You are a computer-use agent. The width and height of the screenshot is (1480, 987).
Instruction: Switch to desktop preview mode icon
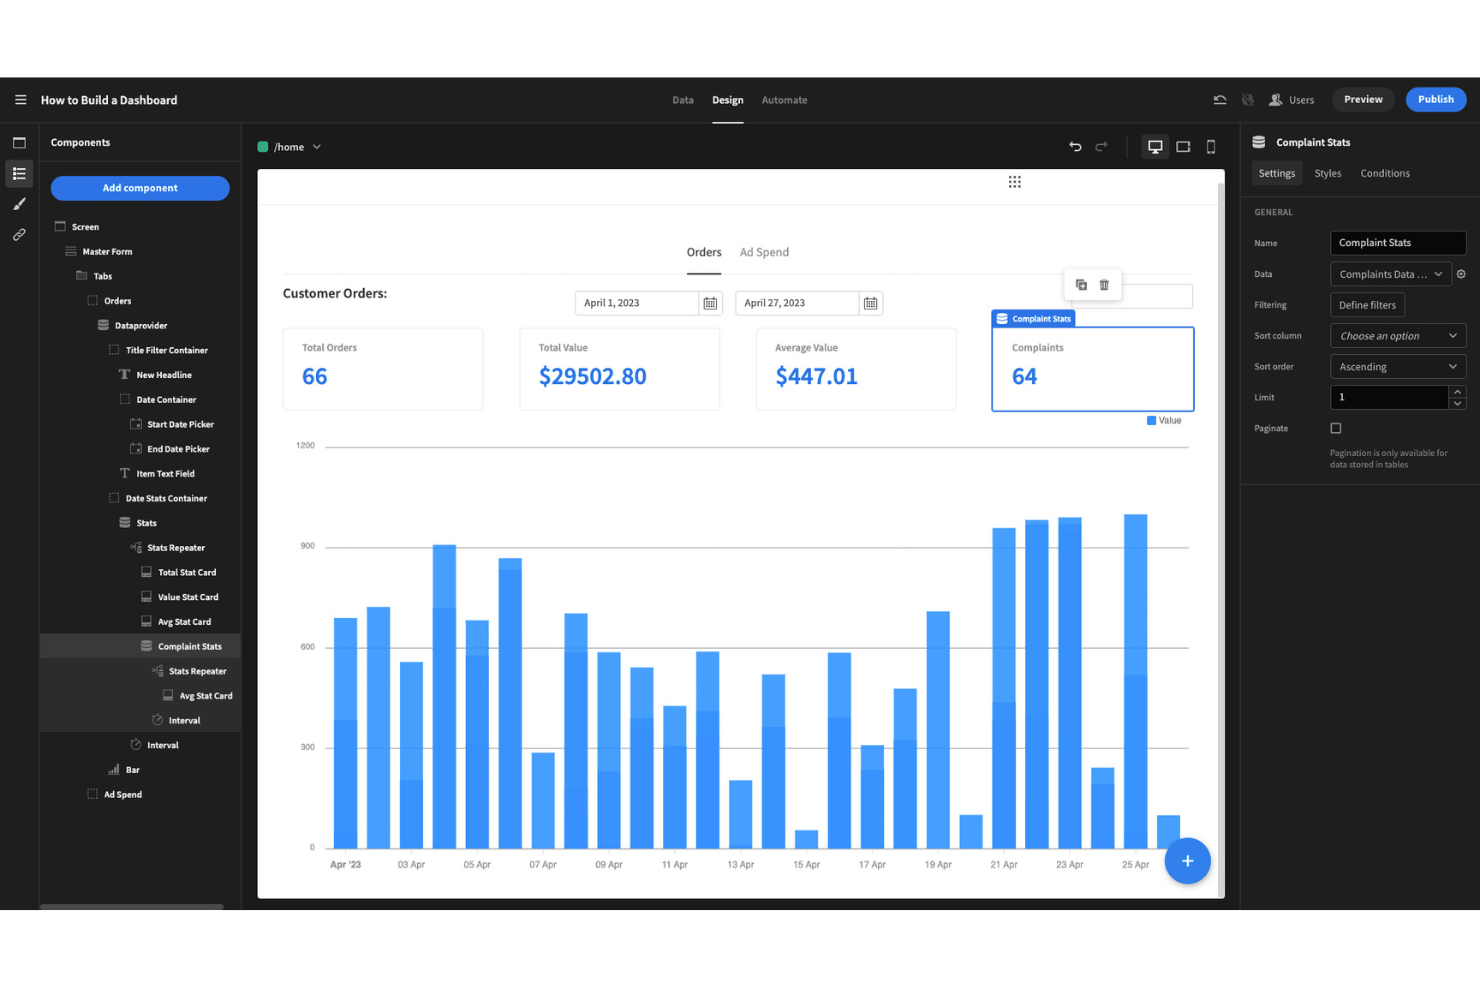(x=1155, y=146)
